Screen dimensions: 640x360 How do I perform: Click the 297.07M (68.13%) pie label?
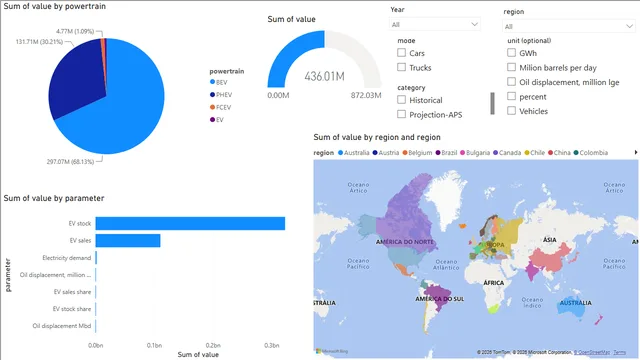(70, 162)
